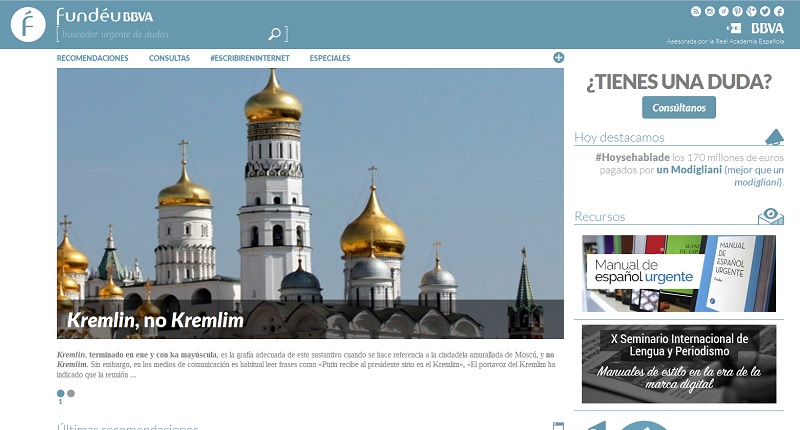Click the round Fundéu logo

click(x=28, y=24)
